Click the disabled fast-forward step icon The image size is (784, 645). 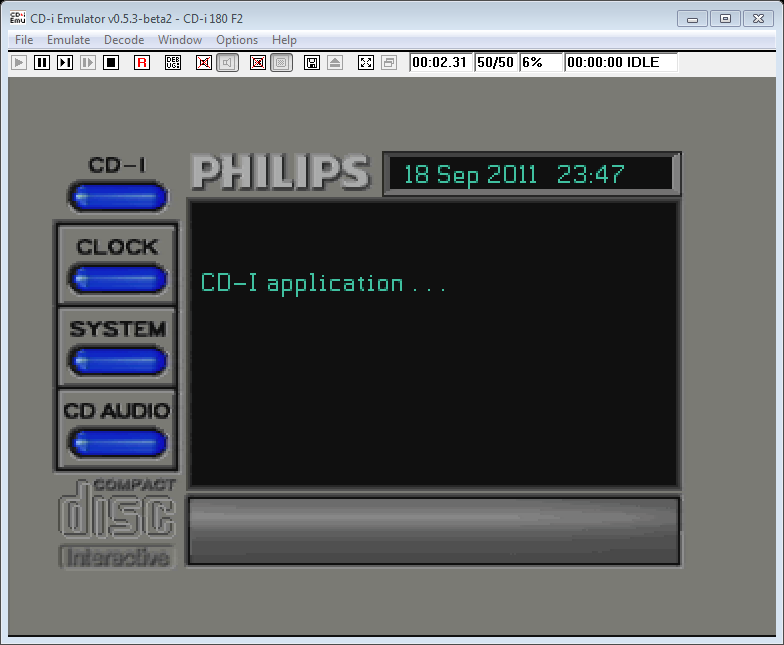click(x=88, y=62)
